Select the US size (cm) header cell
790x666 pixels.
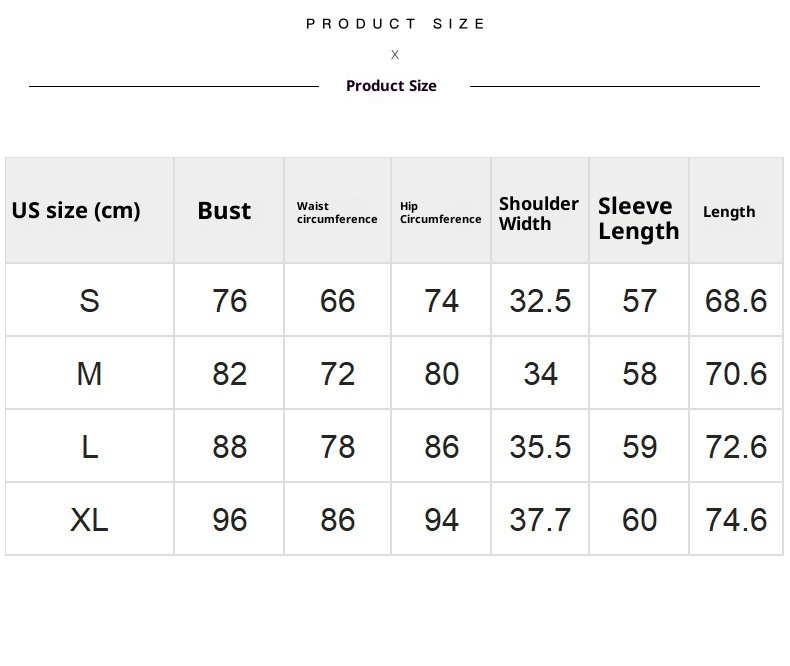(x=76, y=211)
